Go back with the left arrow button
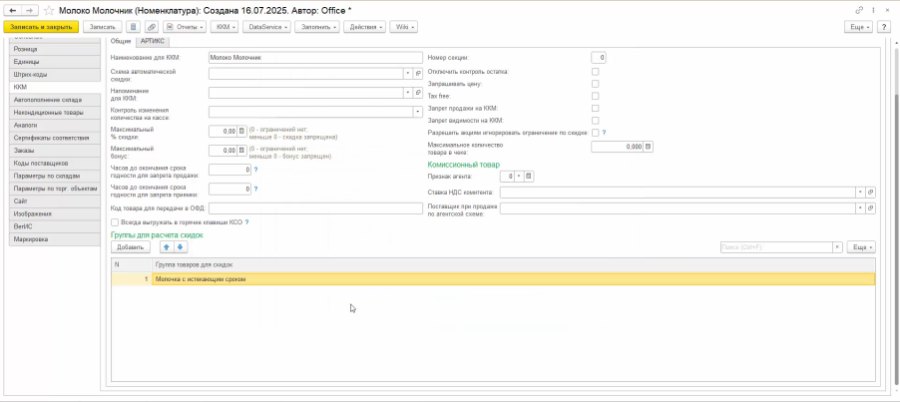This screenshot has width=900, height=402. (x=13, y=10)
